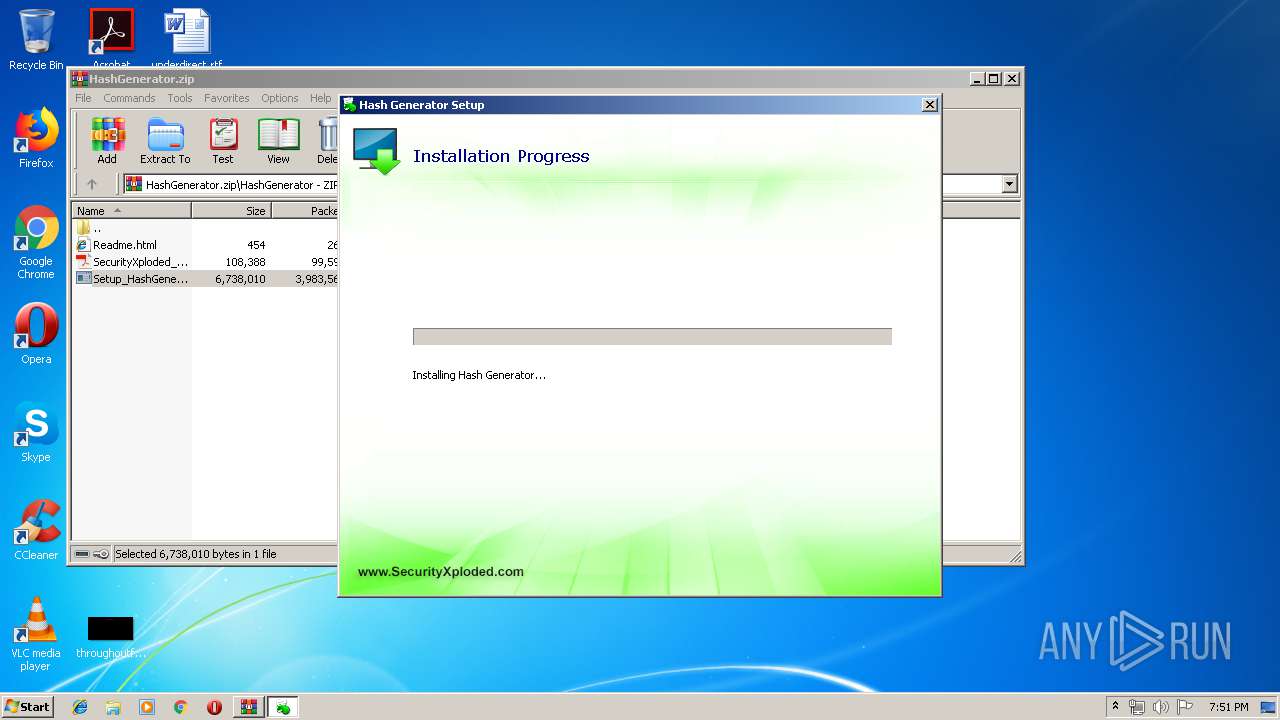Open the Help menu in WinRAR
Image resolution: width=1280 pixels, height=720 pixels.
[x=320, y=98]
